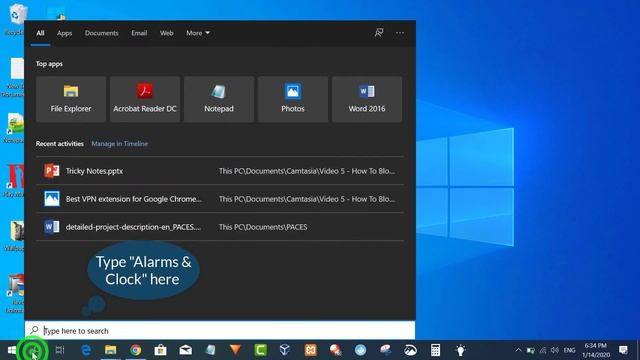Open Best VPN extension for Google Chrome image
640x360 pixels.
(220, 199)
